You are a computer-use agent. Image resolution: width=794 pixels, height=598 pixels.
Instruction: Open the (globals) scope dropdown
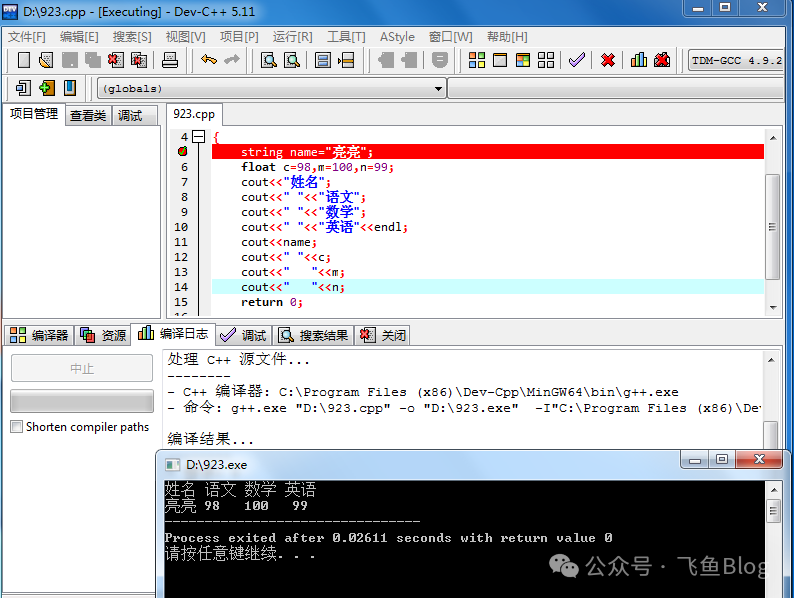pyautogui.click(x=271, y=89)
